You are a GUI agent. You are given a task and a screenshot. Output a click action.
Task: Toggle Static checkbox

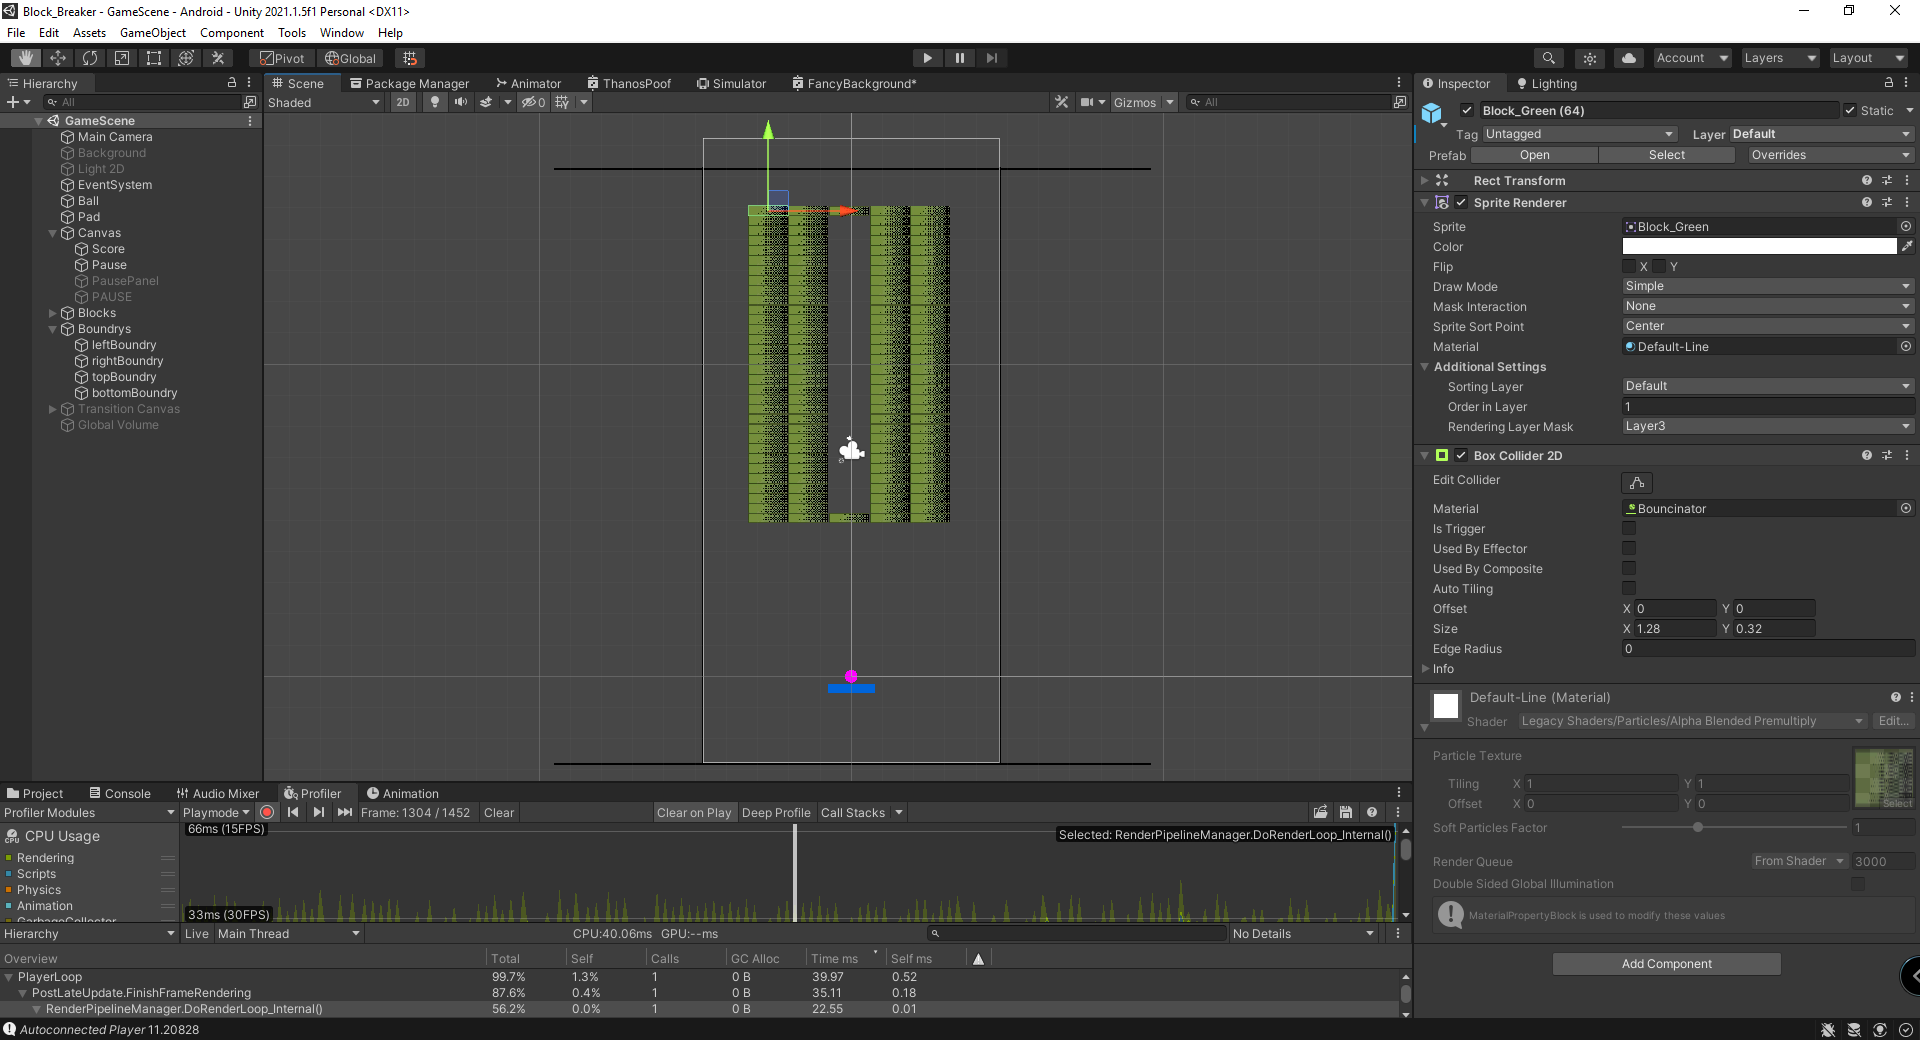1850,110
